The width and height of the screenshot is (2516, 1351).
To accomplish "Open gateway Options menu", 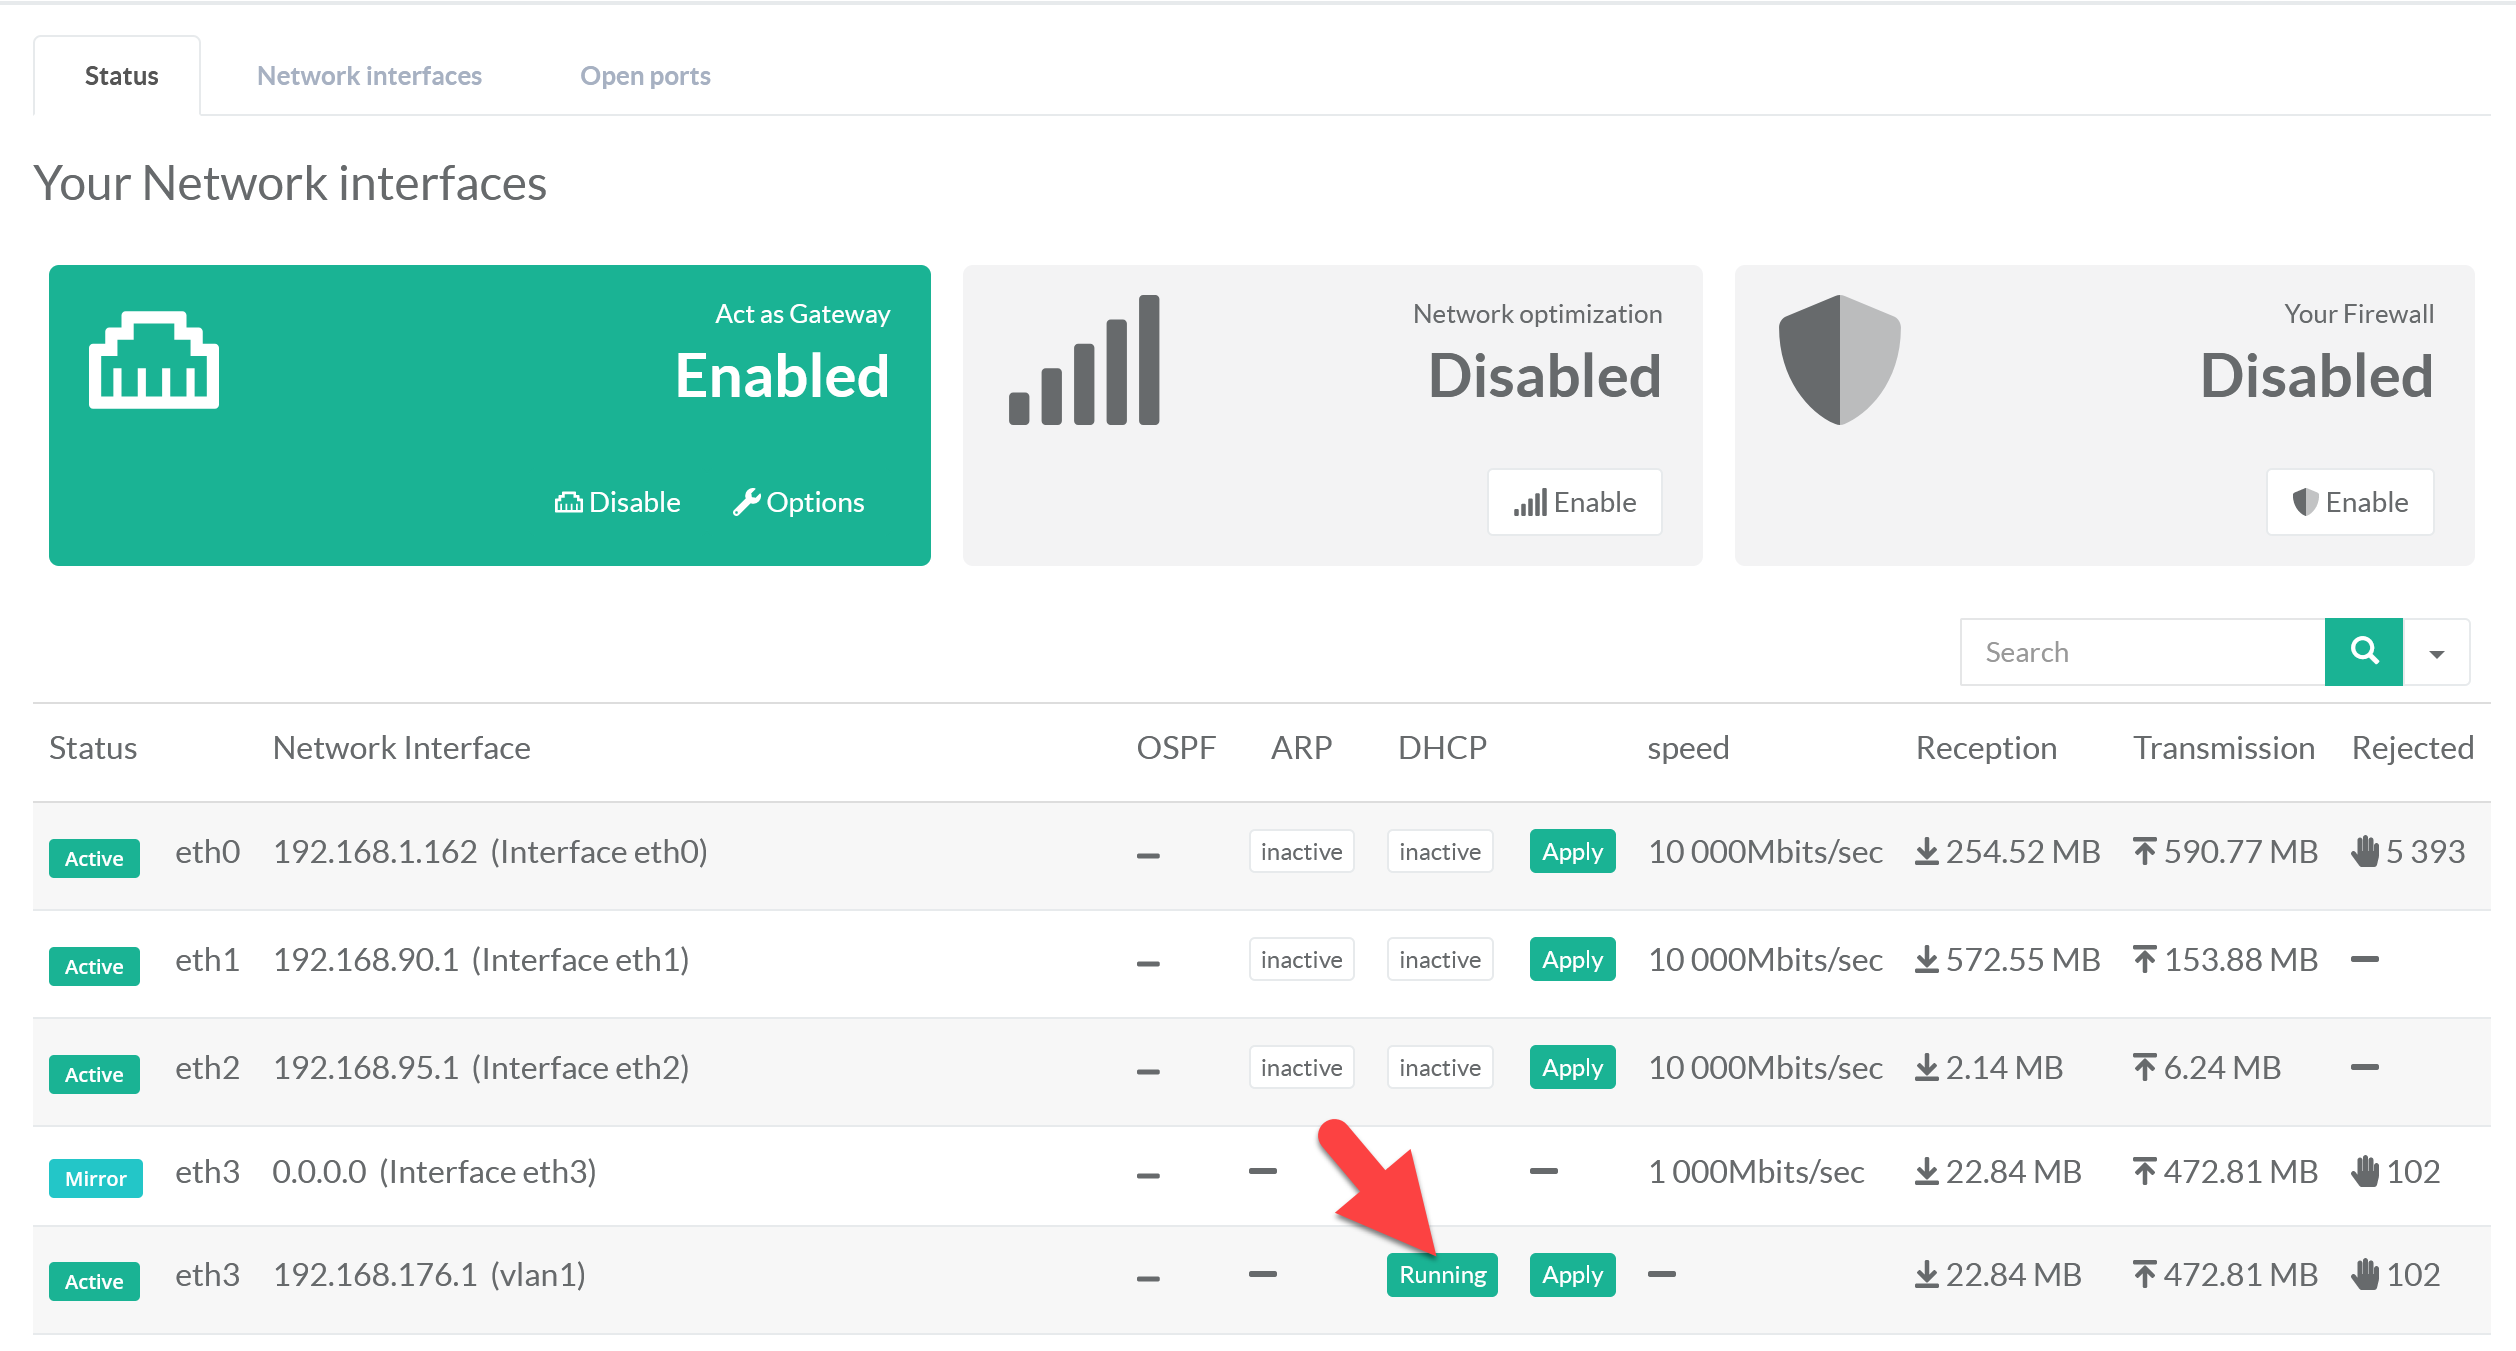I will pos(798,502).
